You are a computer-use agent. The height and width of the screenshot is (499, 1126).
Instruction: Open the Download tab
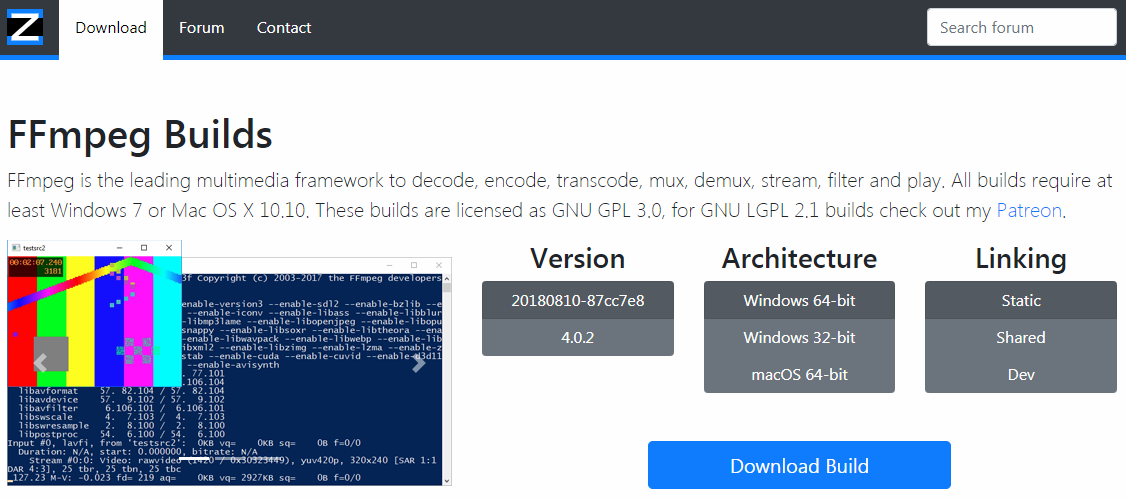pos(111,28)
